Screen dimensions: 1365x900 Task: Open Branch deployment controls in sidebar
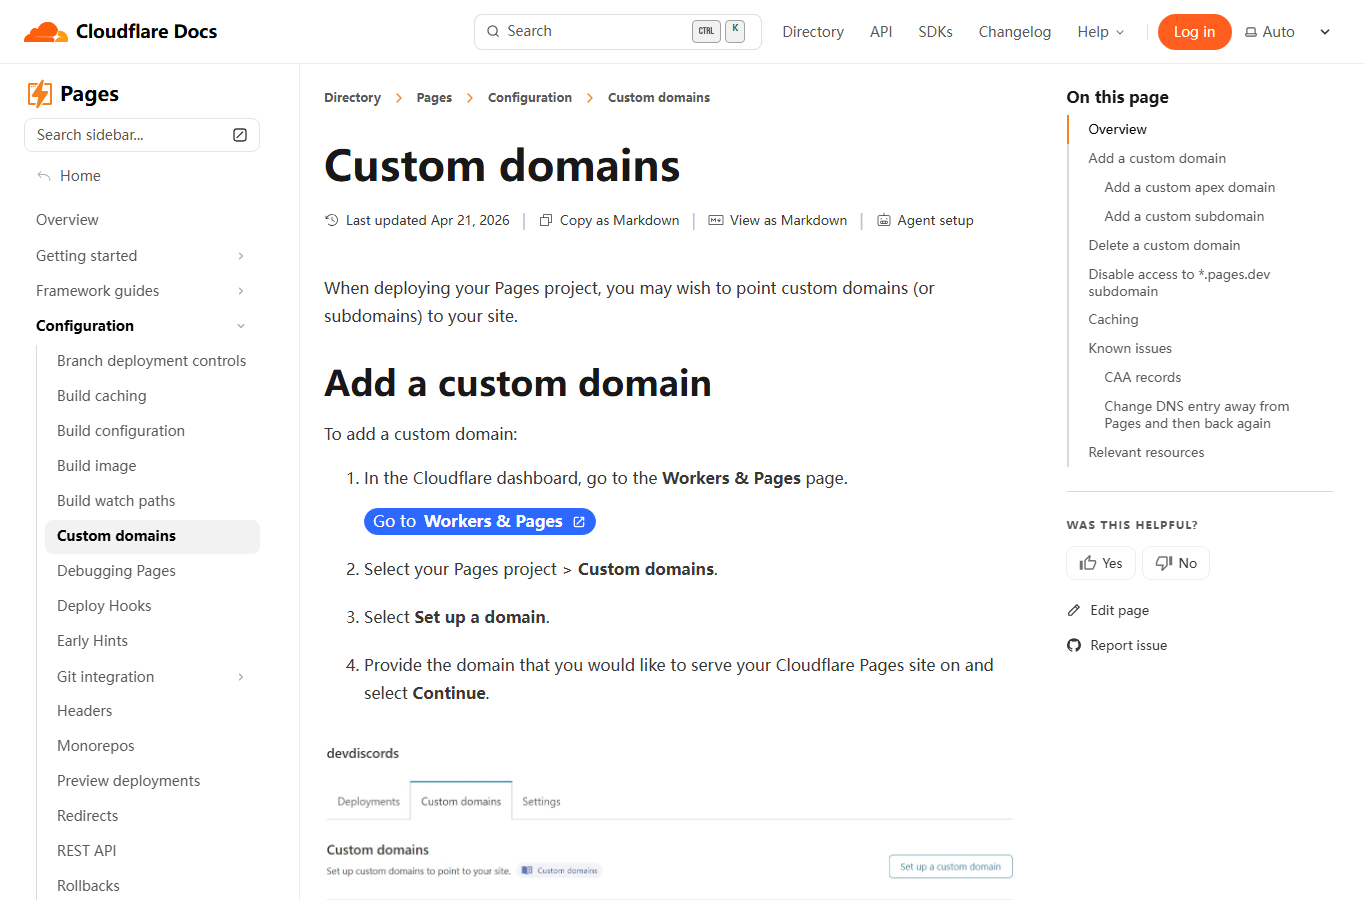point(152,361)
